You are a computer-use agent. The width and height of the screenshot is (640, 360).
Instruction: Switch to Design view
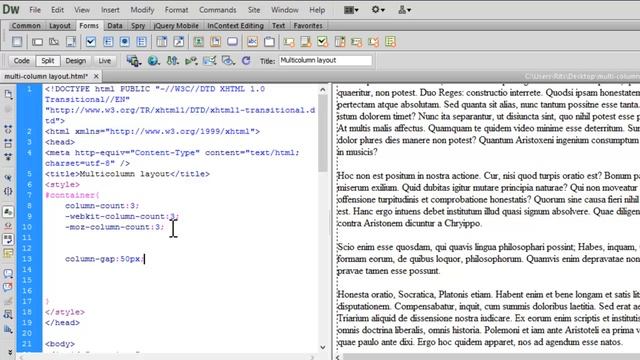[x=76, y=61]
